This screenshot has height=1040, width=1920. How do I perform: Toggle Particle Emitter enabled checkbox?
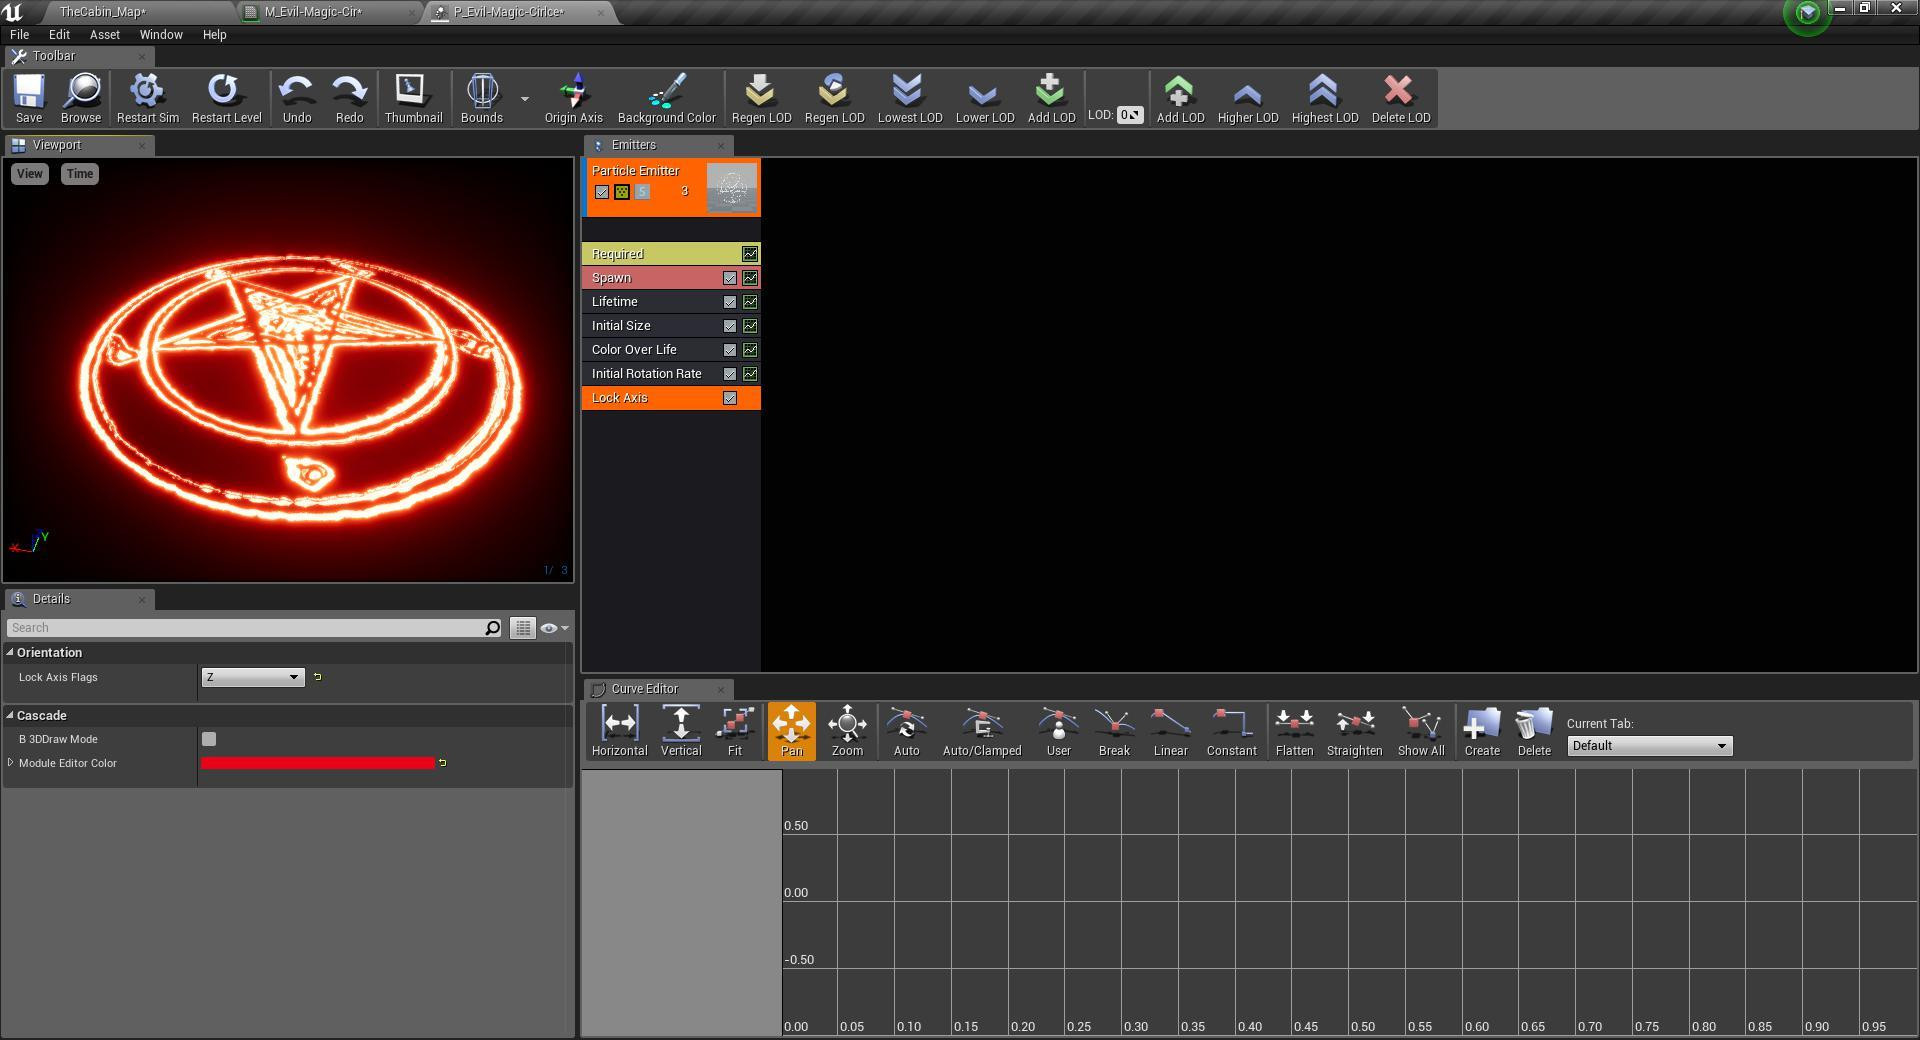coord(602,192)
